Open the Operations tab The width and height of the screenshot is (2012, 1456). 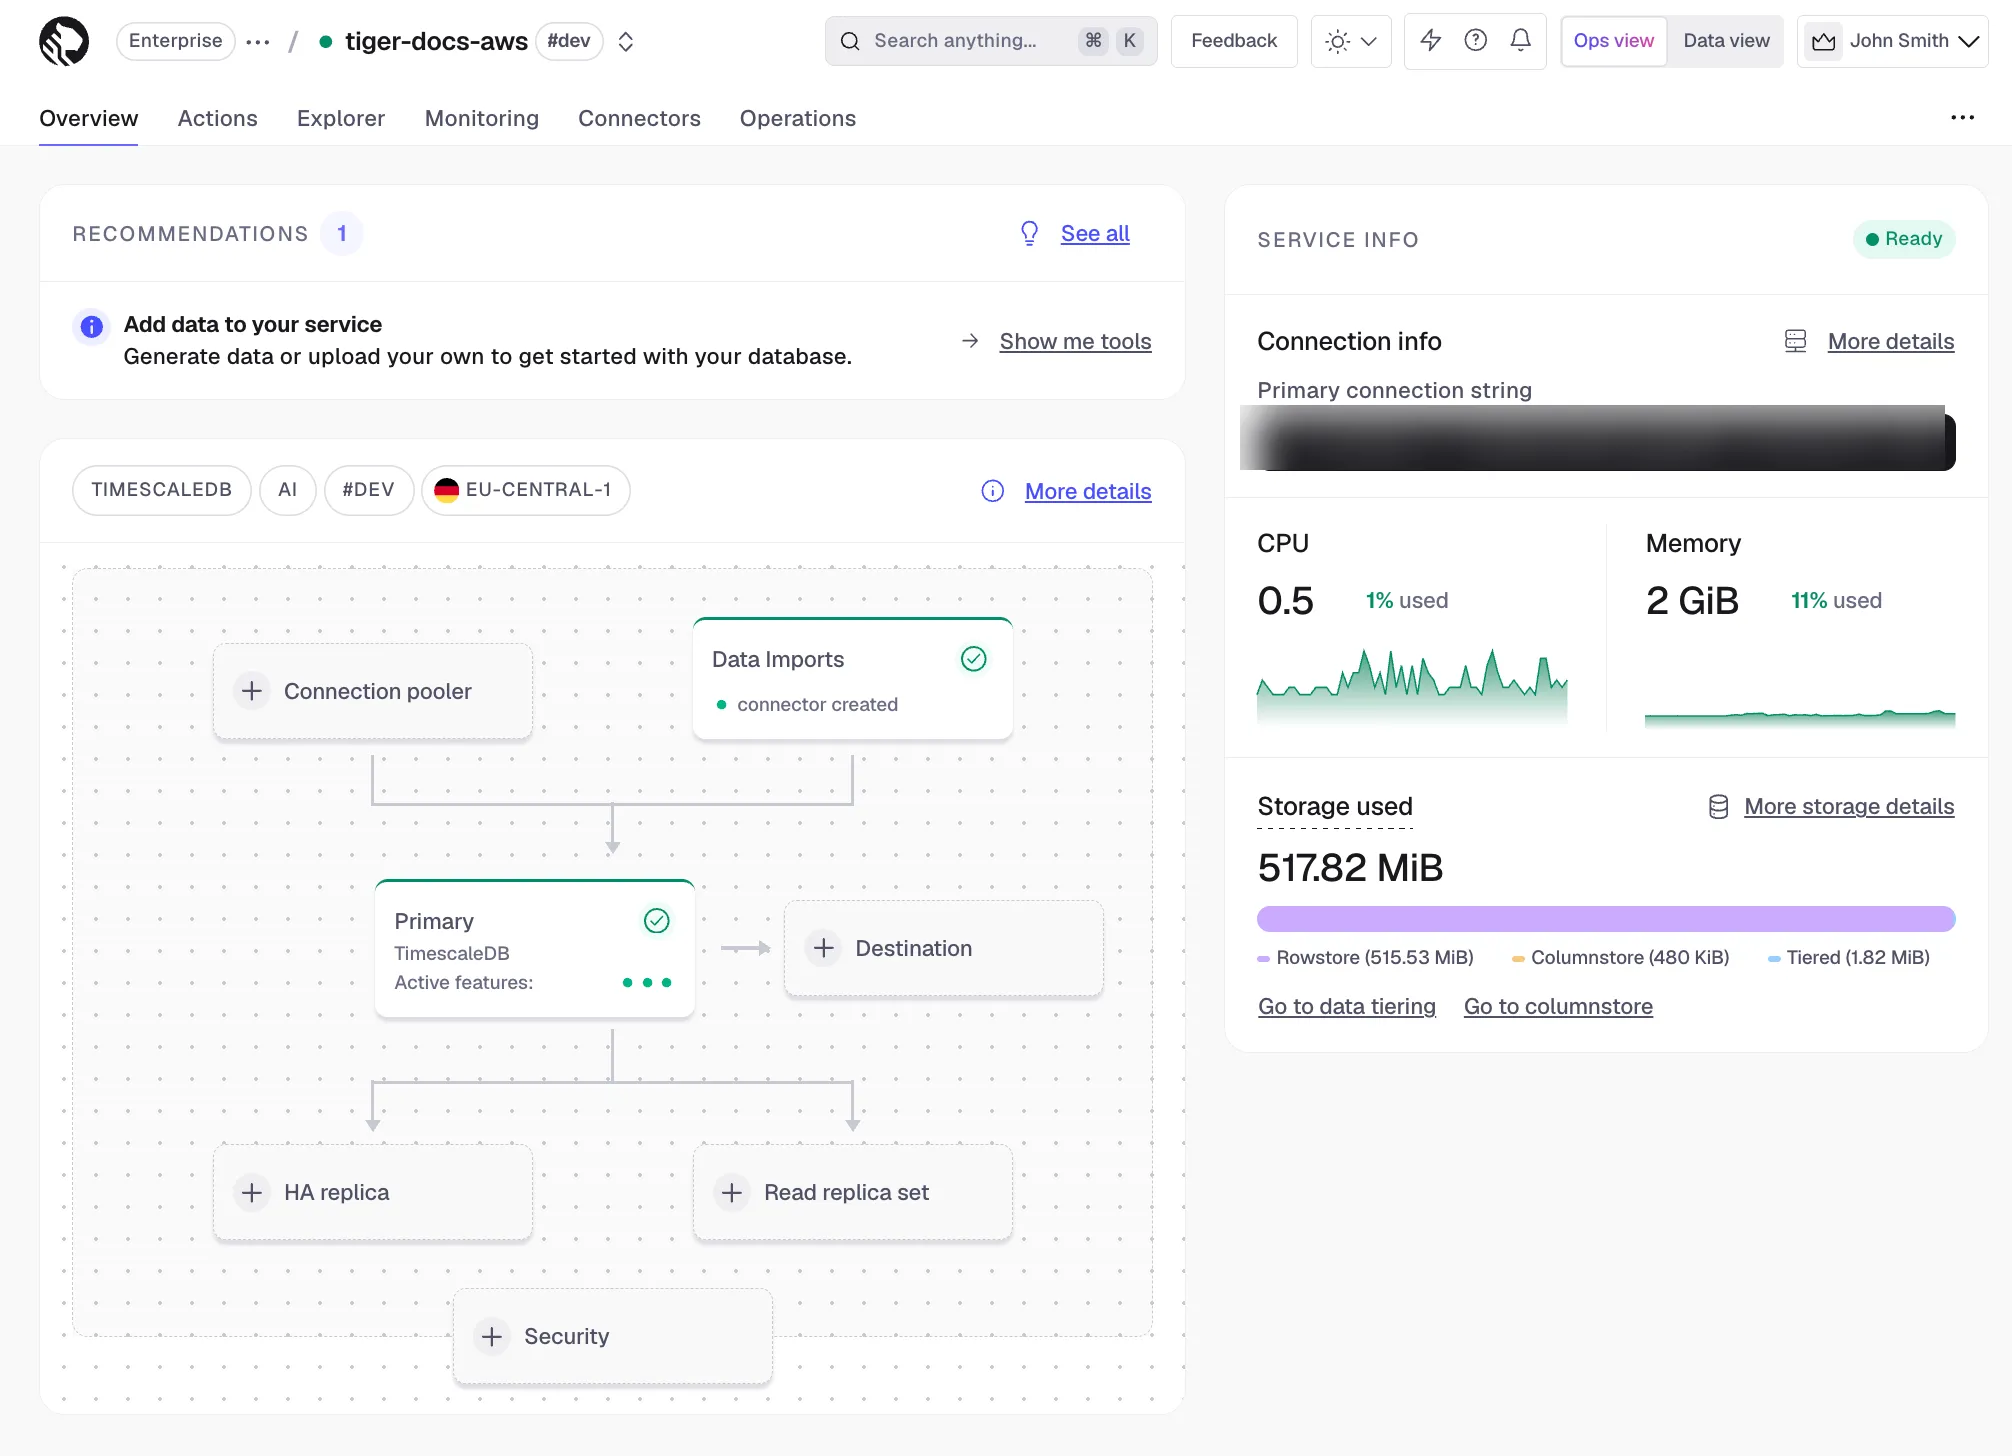tap(798, 119)
